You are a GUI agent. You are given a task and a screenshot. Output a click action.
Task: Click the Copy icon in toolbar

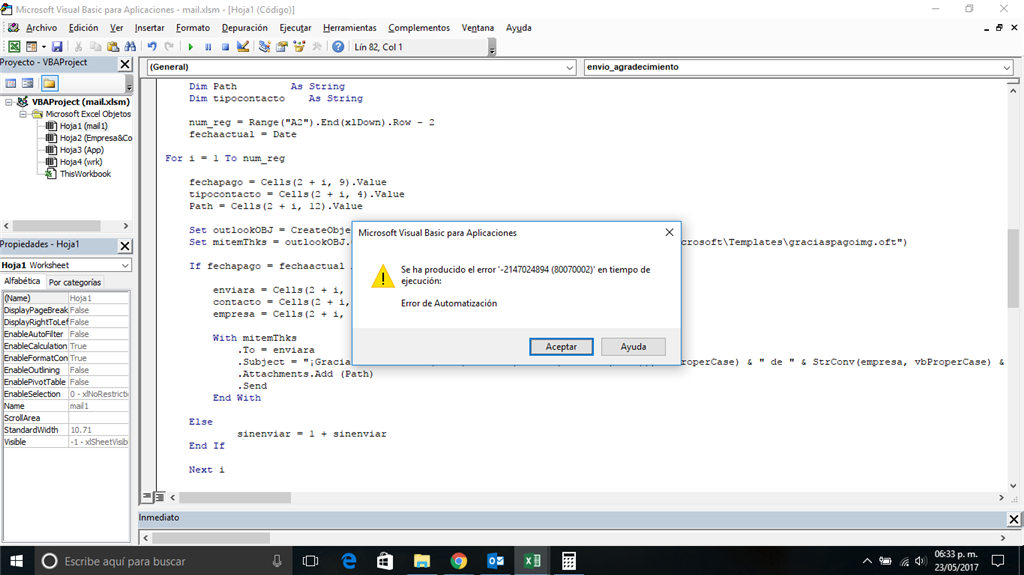click(x=95, y=46)
